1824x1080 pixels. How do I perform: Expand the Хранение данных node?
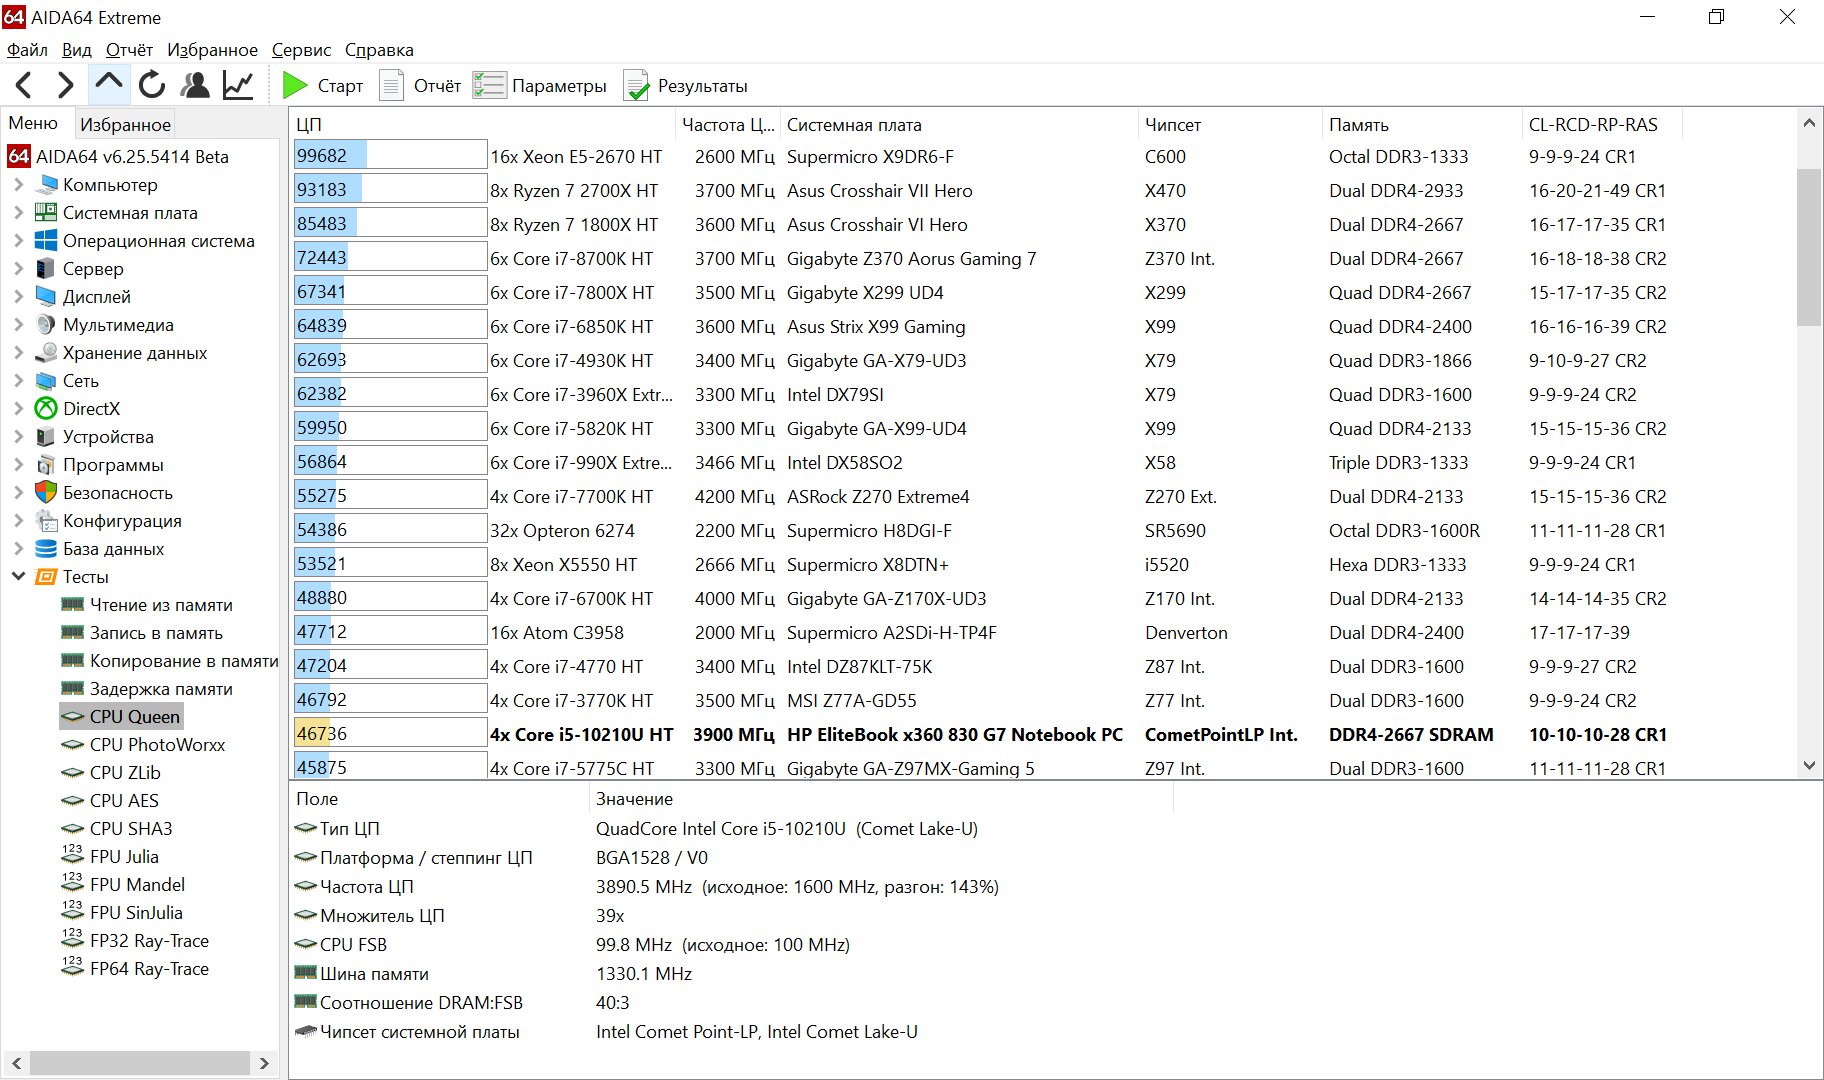pos(18,353)
